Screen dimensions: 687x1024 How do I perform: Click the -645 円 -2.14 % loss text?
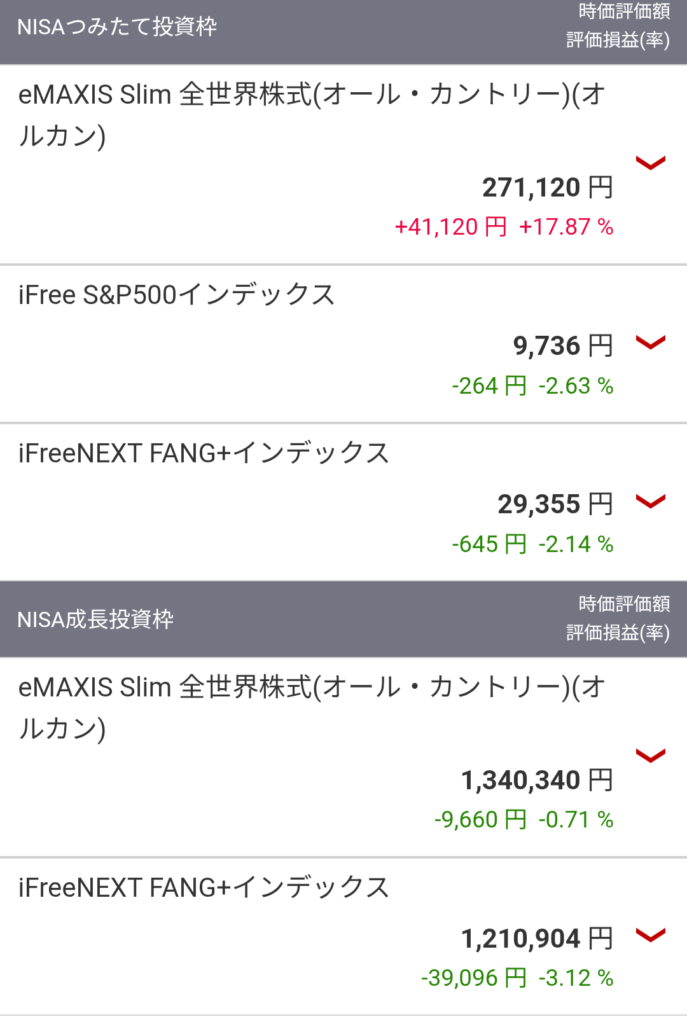click(532, 544)
